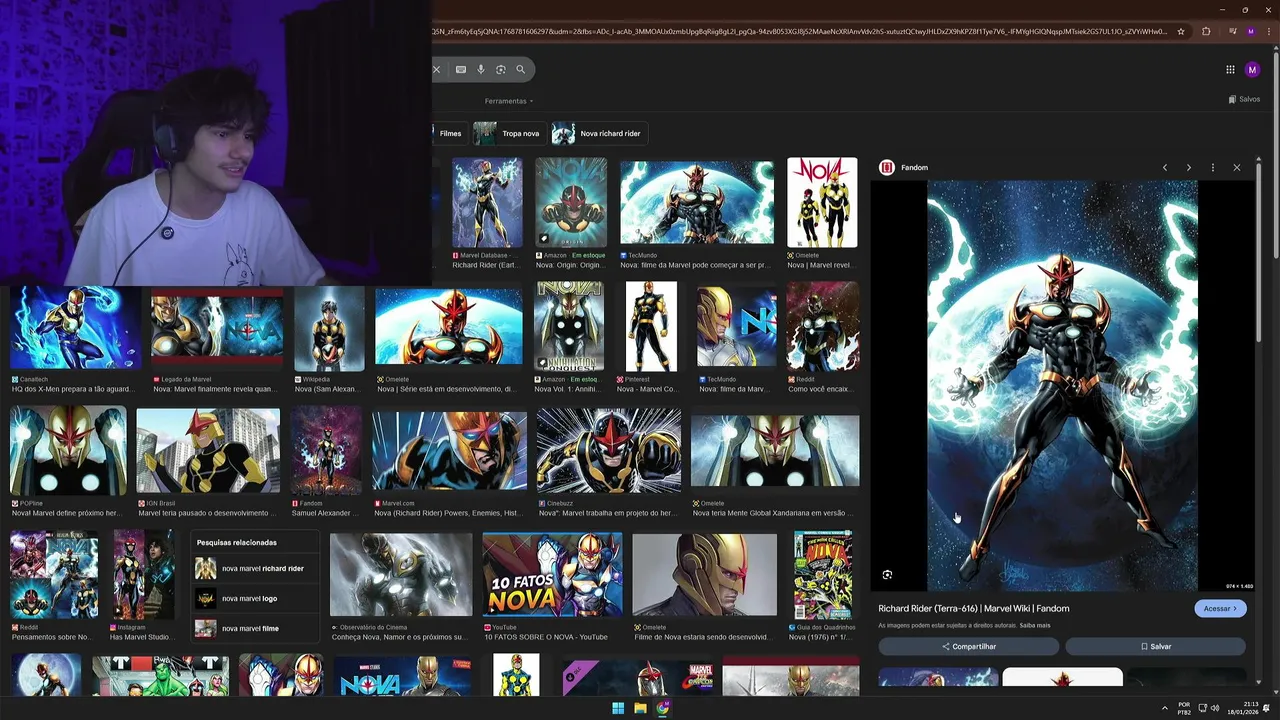Click the Compartilhar share button
Screen dimensions: 1280x720
[x=968, y=646]
